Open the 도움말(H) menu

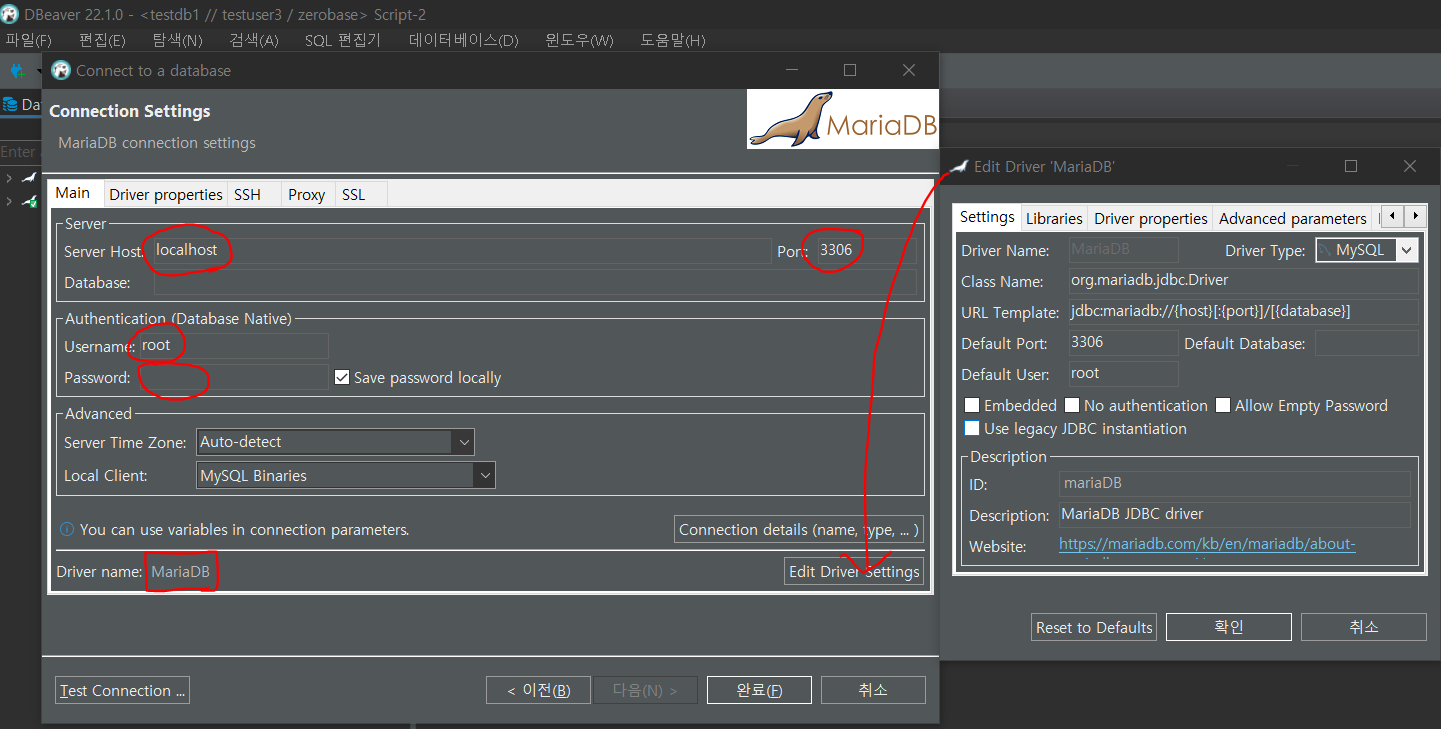point(673,40)
